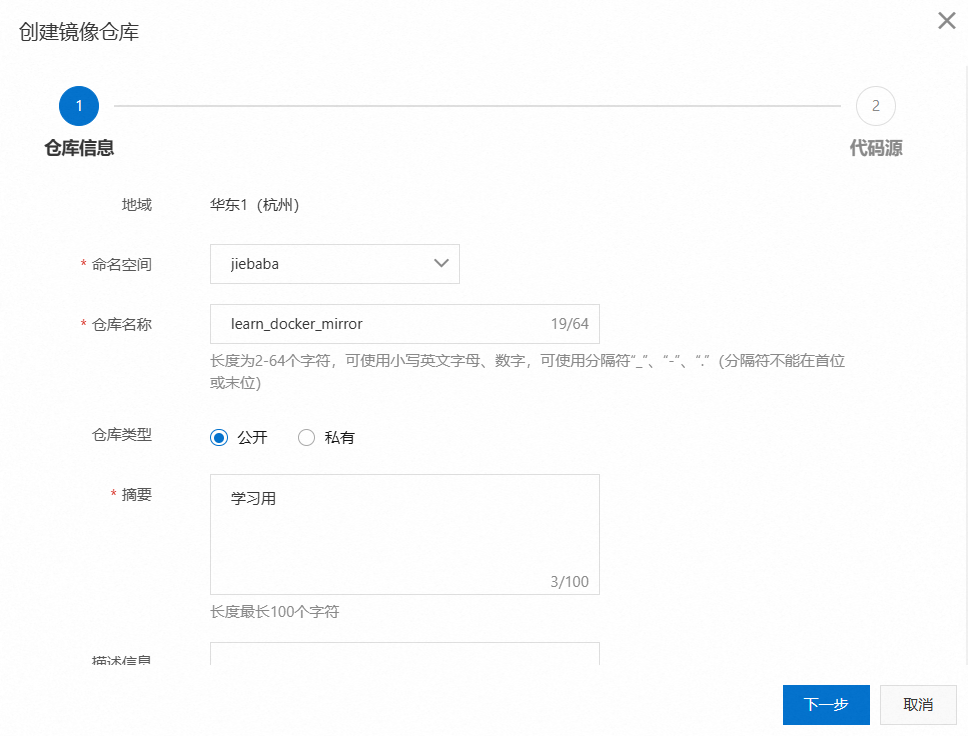Click the progress line between the steps

coord(477,106)
